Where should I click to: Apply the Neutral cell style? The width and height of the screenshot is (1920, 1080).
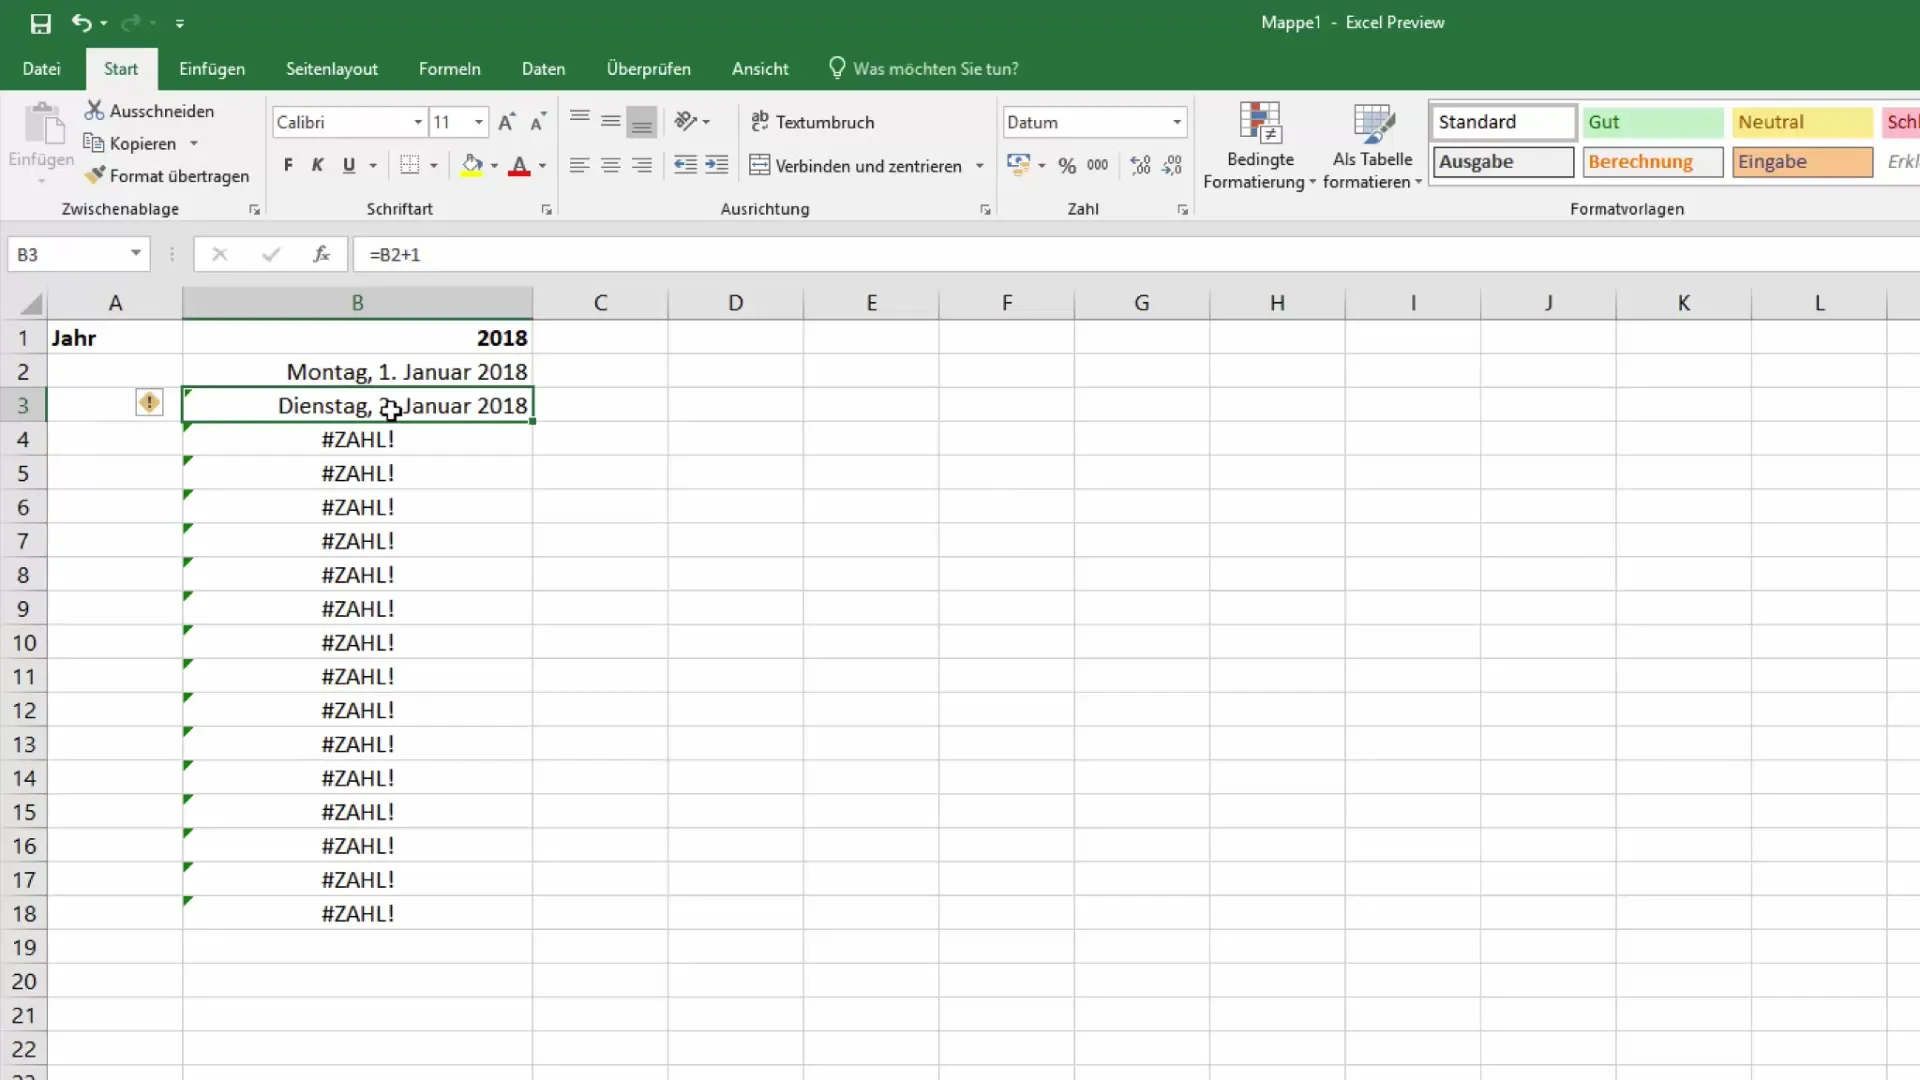pyautogui.click(x=1802, y=122)
